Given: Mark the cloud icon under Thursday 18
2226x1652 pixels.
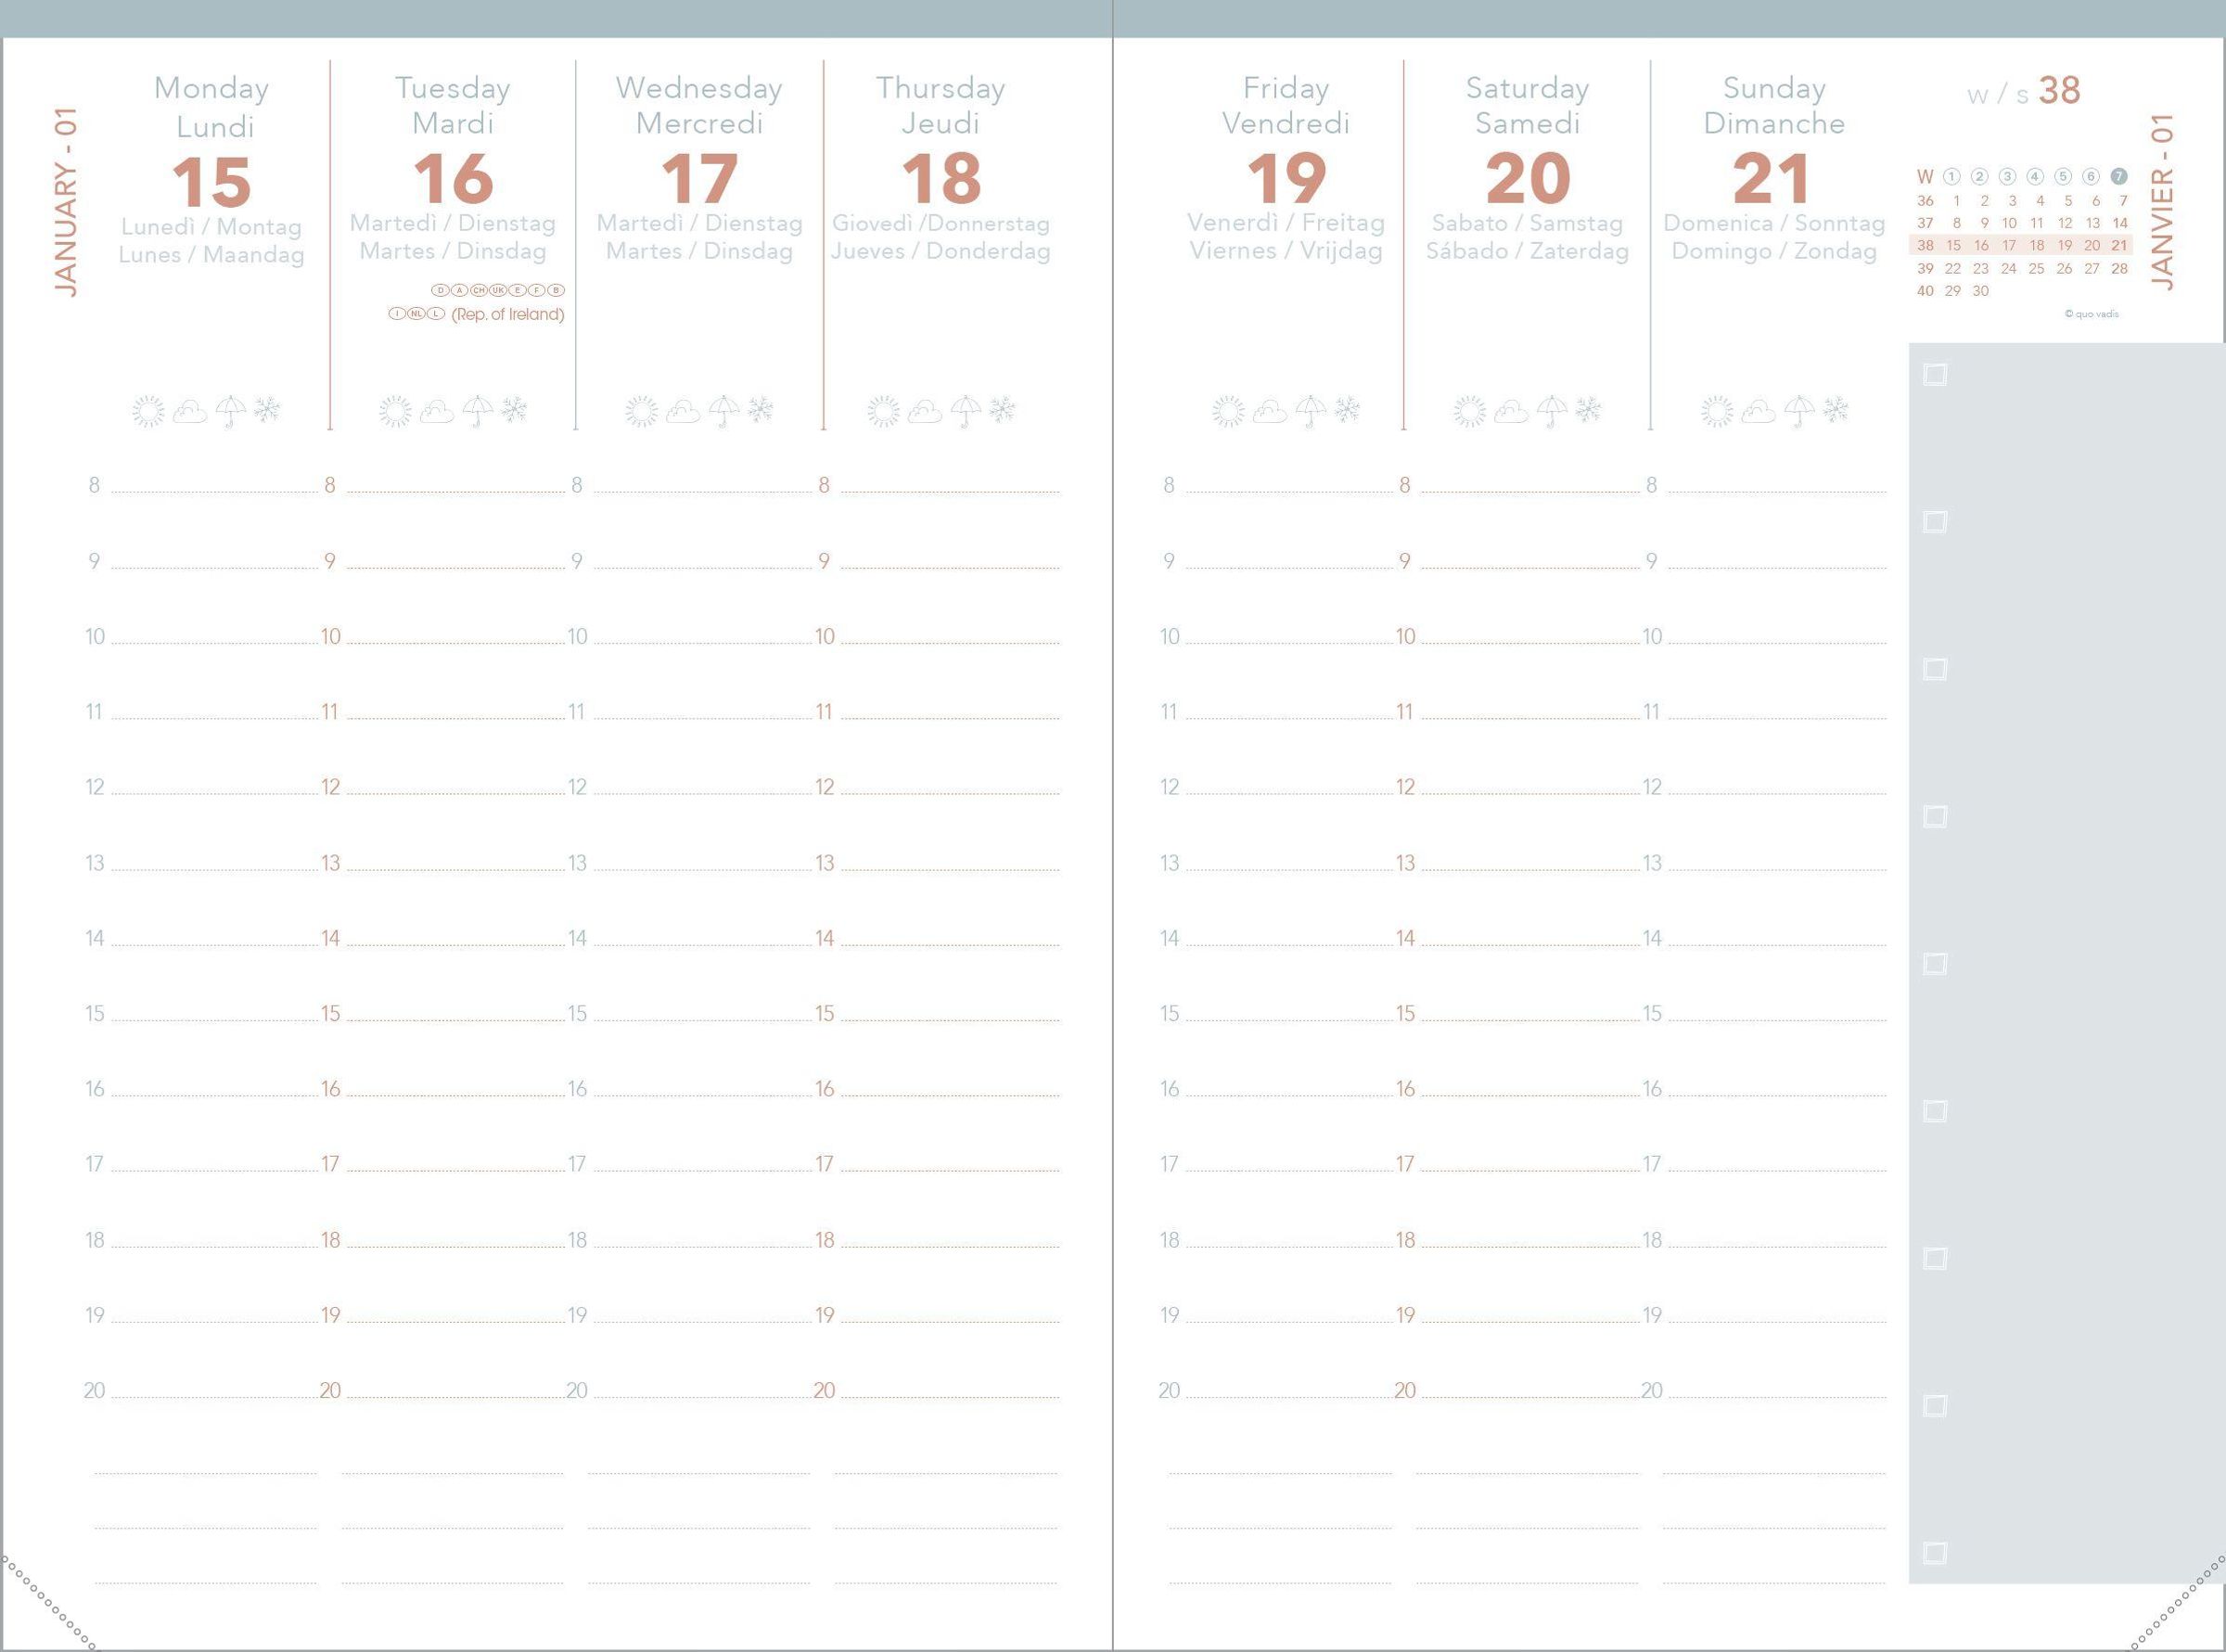Looking at the screenshot, I should (x=924, y=411).
